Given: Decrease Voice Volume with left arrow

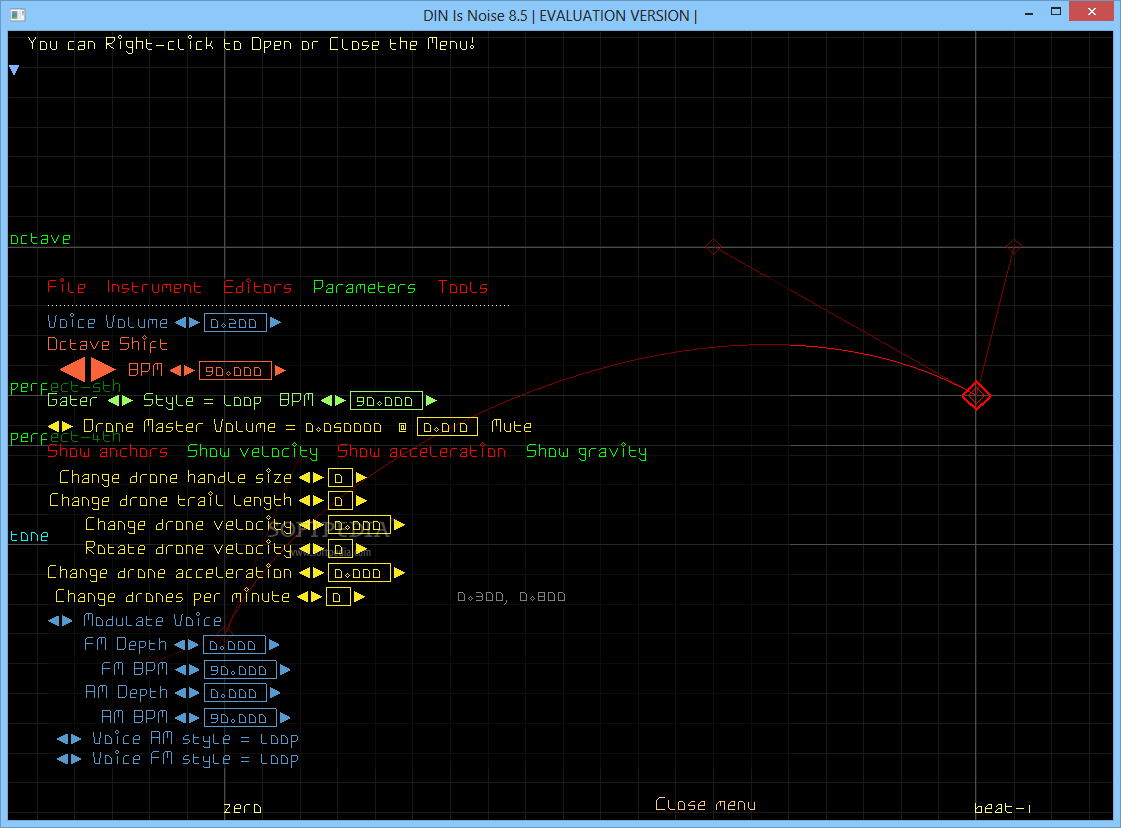Looking at the screenshot, I should click(x=181, y=322).
